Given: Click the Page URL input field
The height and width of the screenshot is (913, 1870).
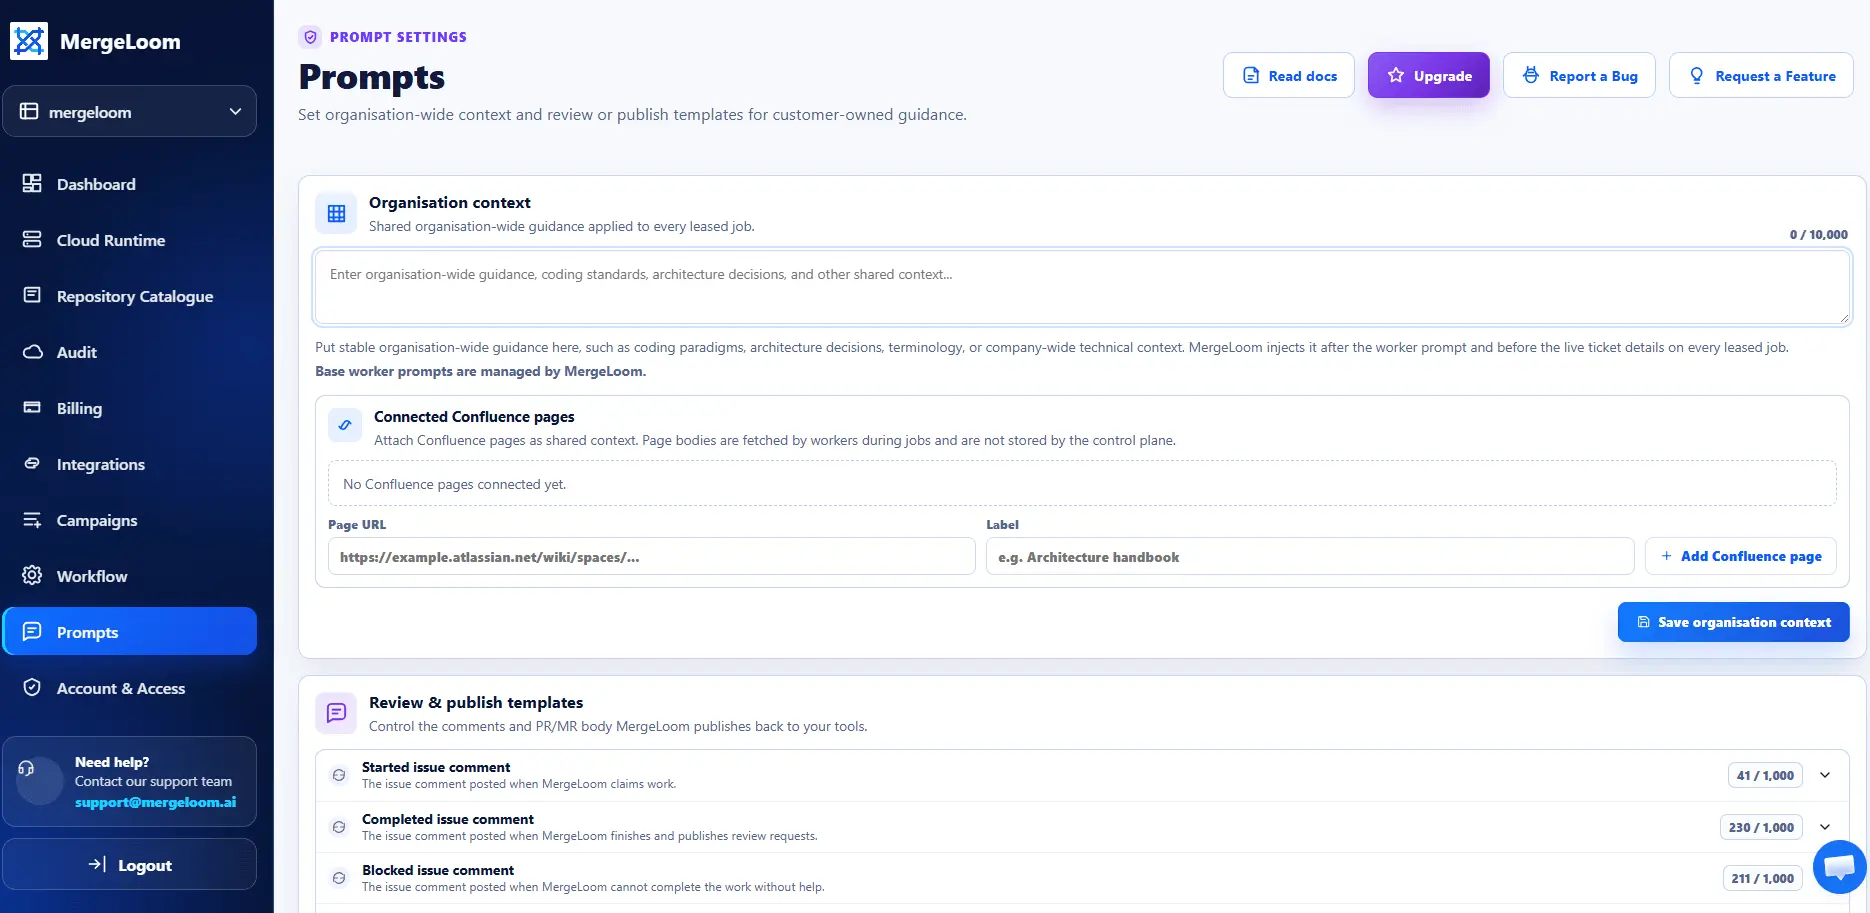Looking at the screenshot, I should [x=651, y=556].
